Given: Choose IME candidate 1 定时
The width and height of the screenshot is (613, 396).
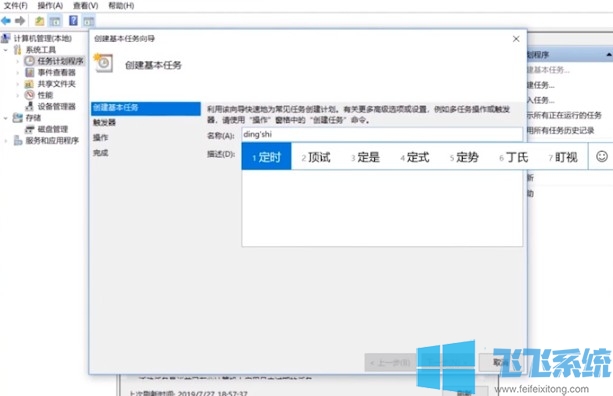Looking at the screenshot, I should tap(267, 156).
